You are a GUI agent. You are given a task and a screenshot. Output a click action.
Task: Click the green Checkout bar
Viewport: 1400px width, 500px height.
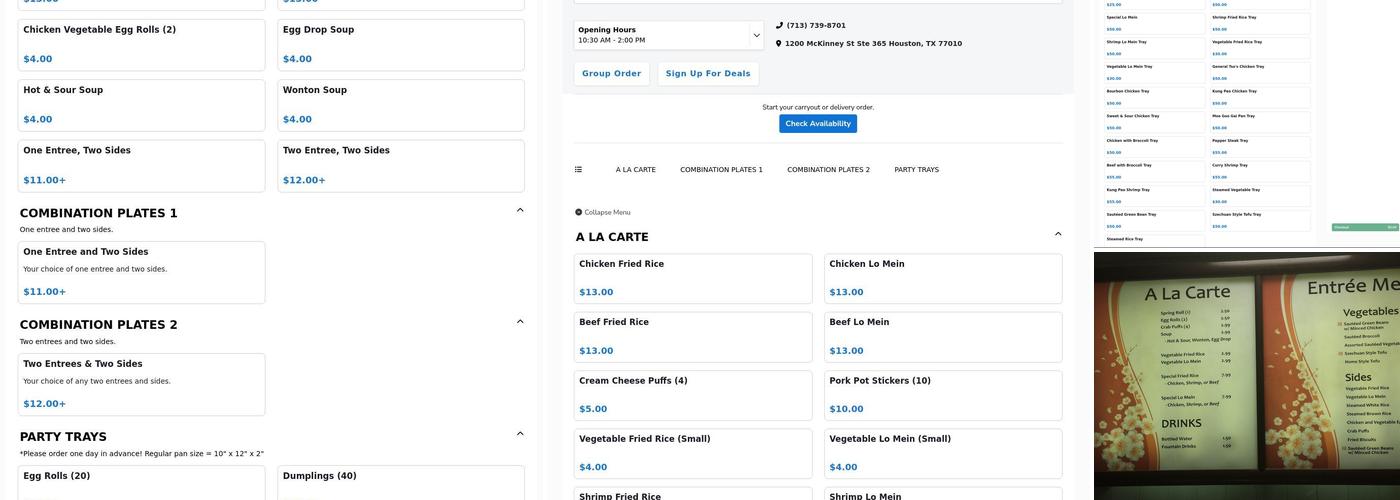(1365, 227)
